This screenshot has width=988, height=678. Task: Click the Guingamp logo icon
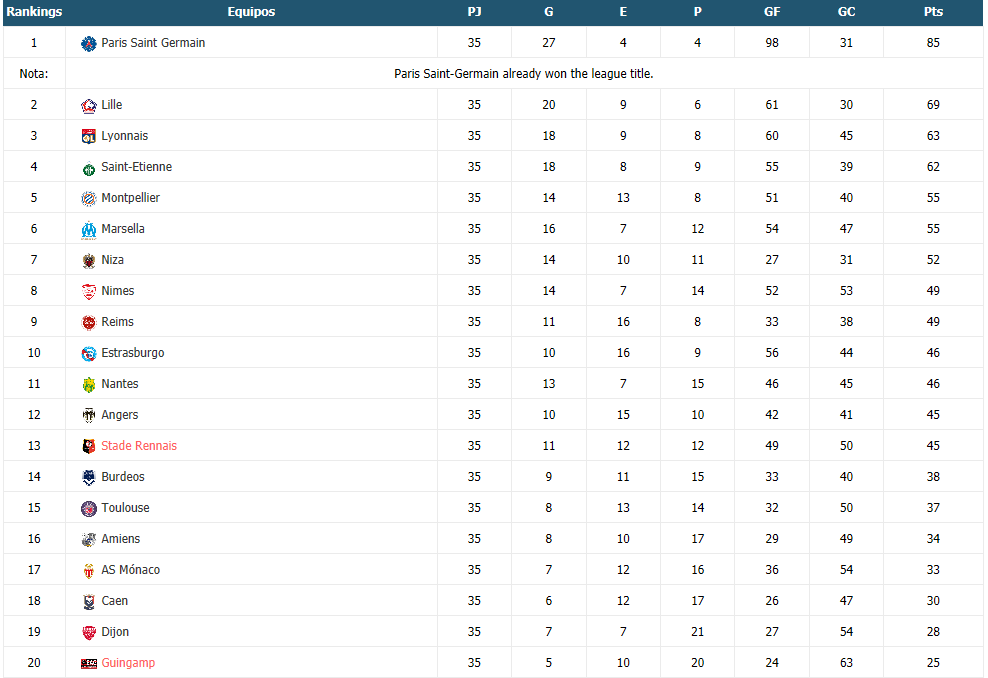(x=89, y=663)
